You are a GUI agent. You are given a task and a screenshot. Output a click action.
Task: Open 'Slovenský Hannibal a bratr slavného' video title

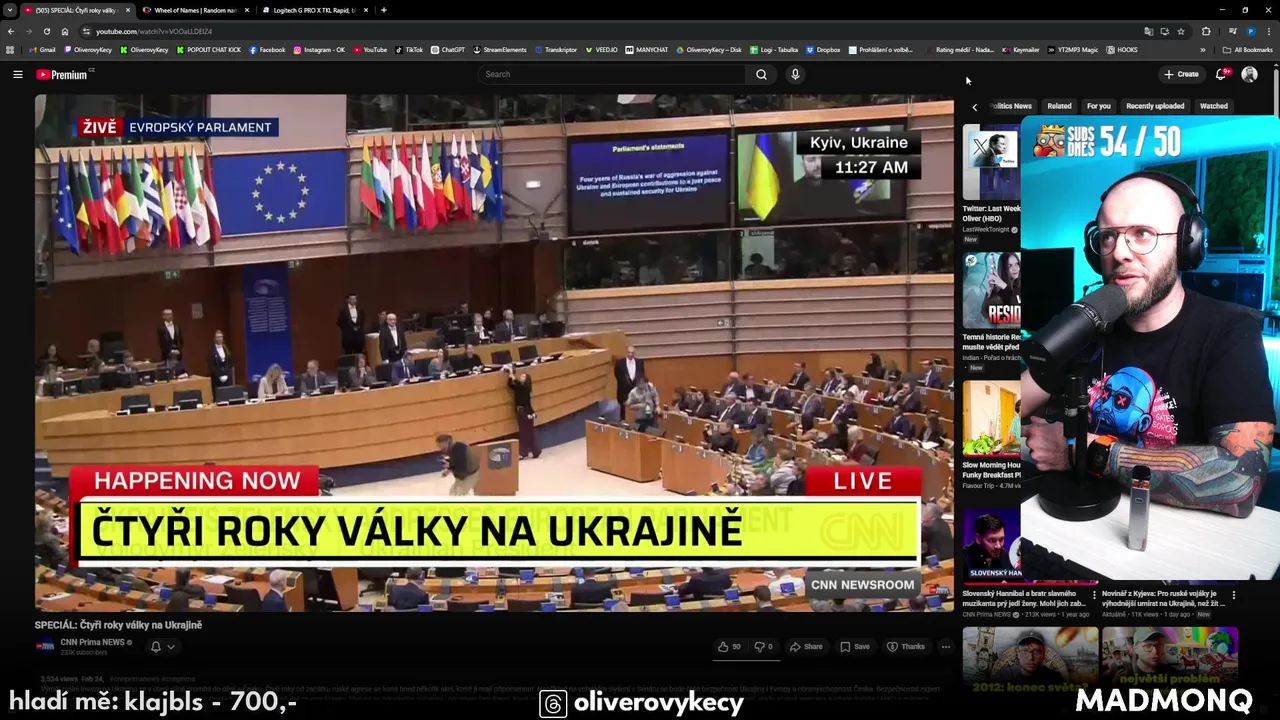1025,598
